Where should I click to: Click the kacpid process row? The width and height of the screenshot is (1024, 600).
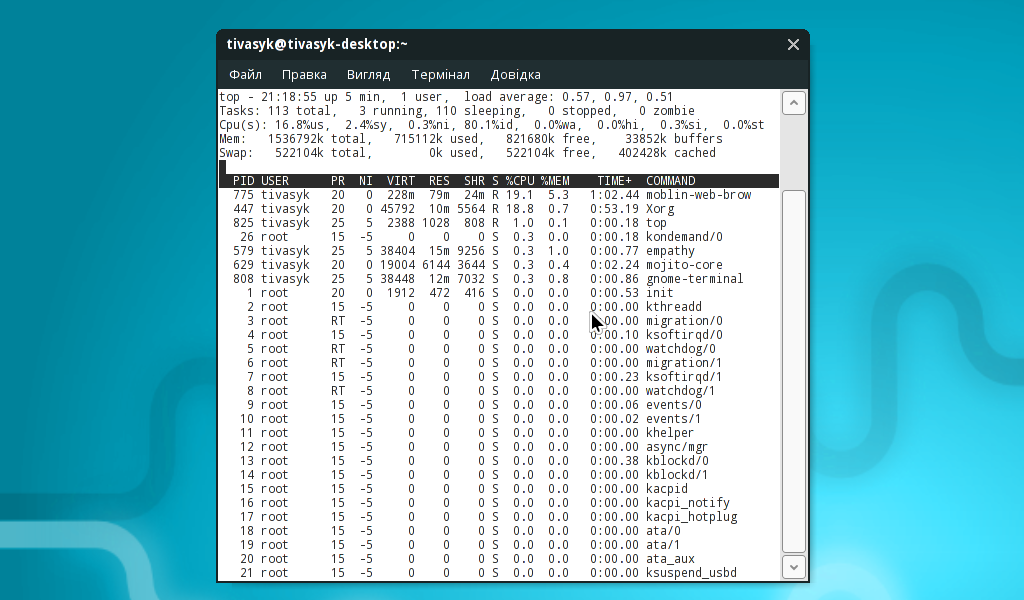[x=499, y=489]
